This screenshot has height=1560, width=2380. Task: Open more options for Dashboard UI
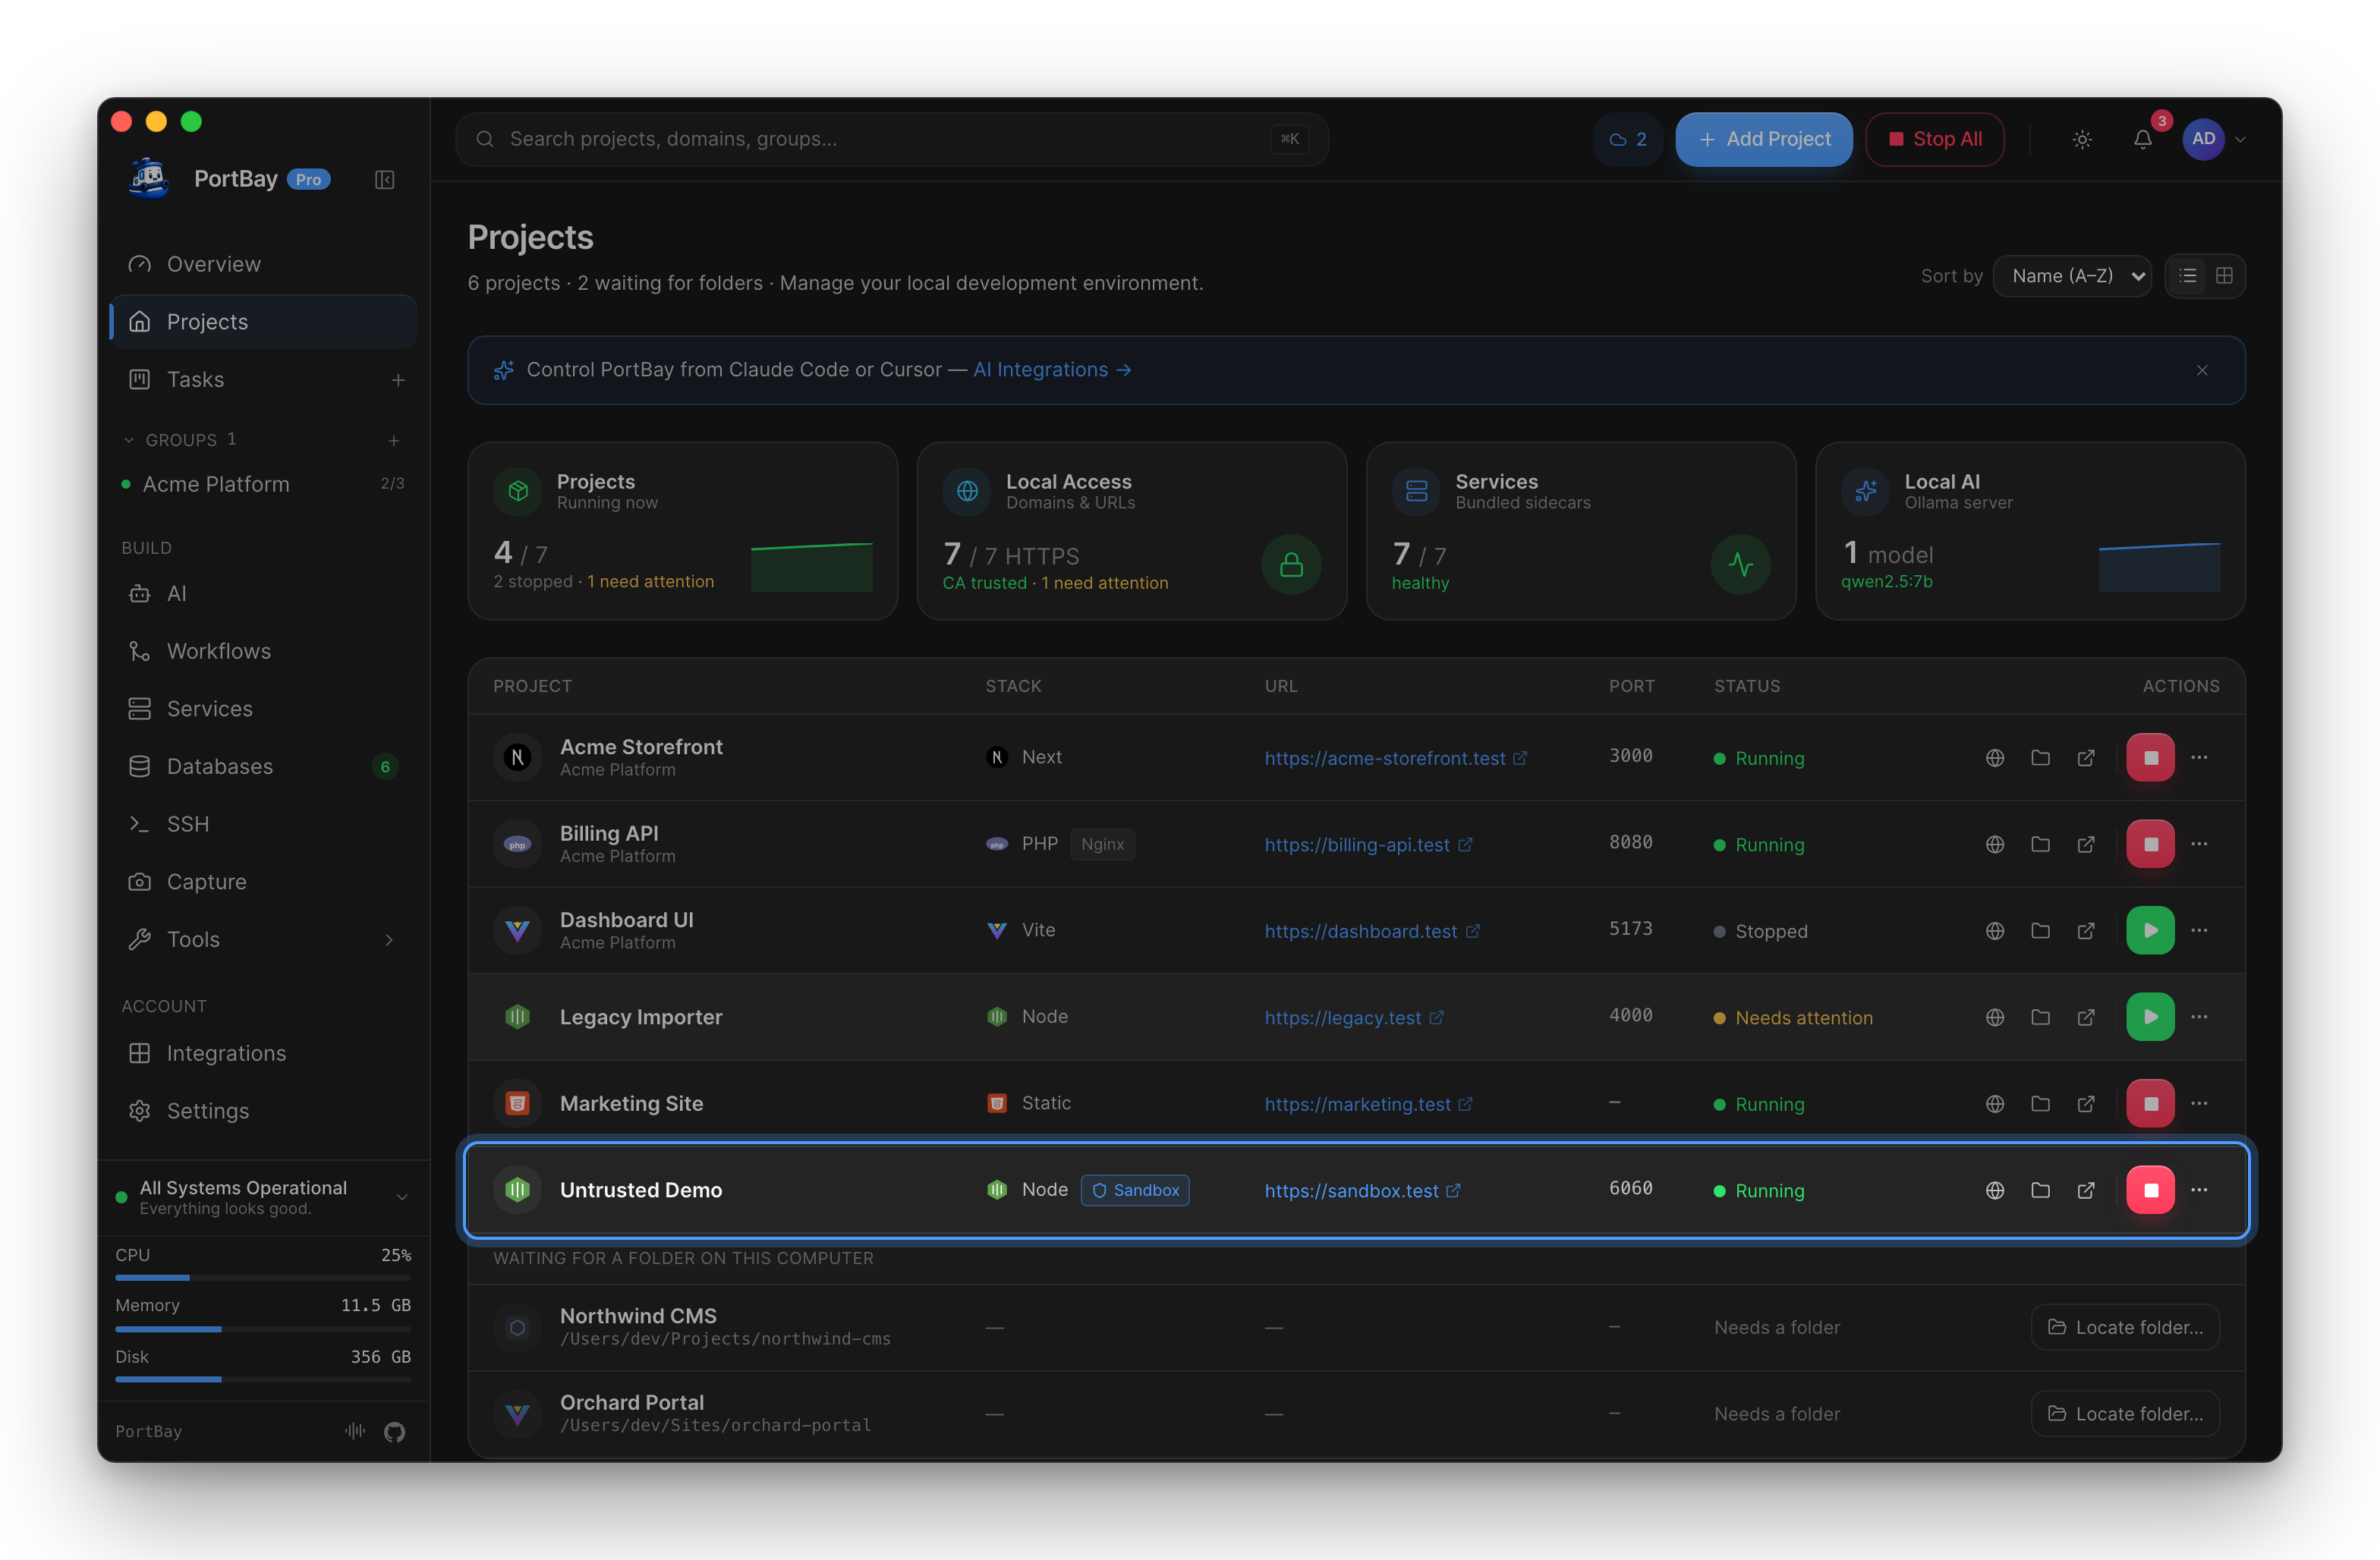coord(2198,930)
